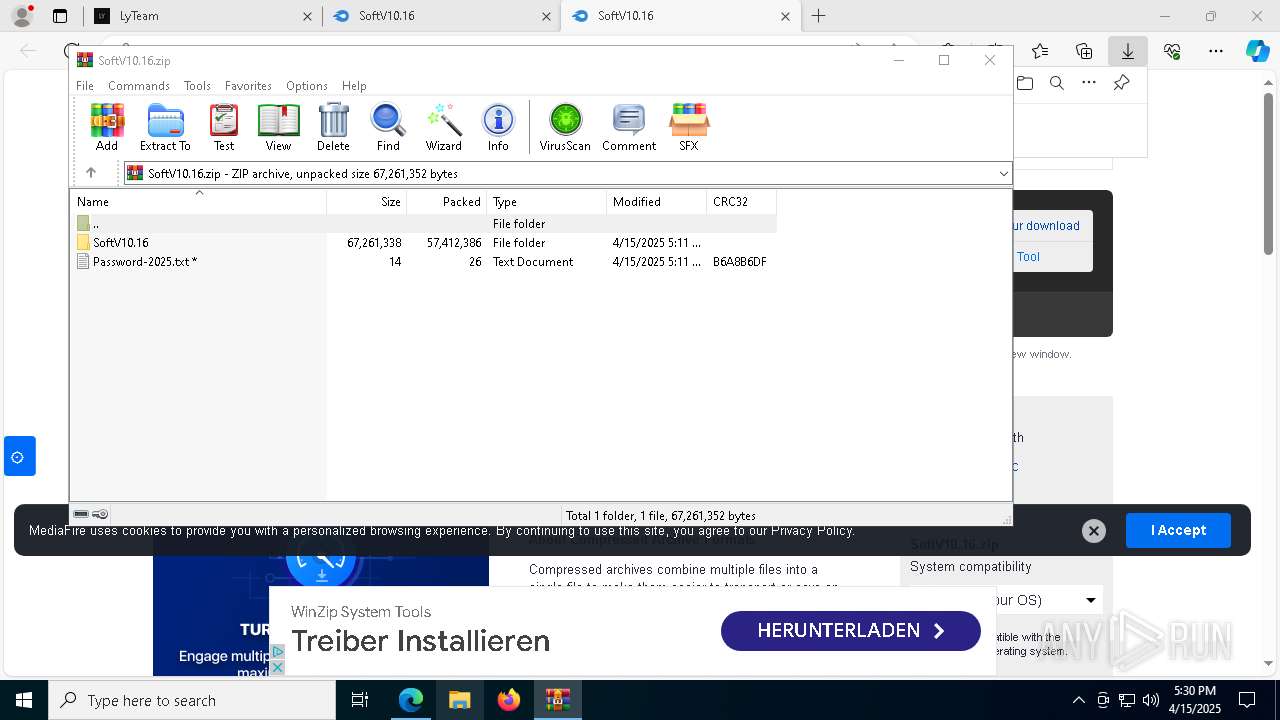Open the OS compatibility dropdown
The width and height of the screenshot is (1280, 720).
pyautogui.click(x=1091, y=600)
